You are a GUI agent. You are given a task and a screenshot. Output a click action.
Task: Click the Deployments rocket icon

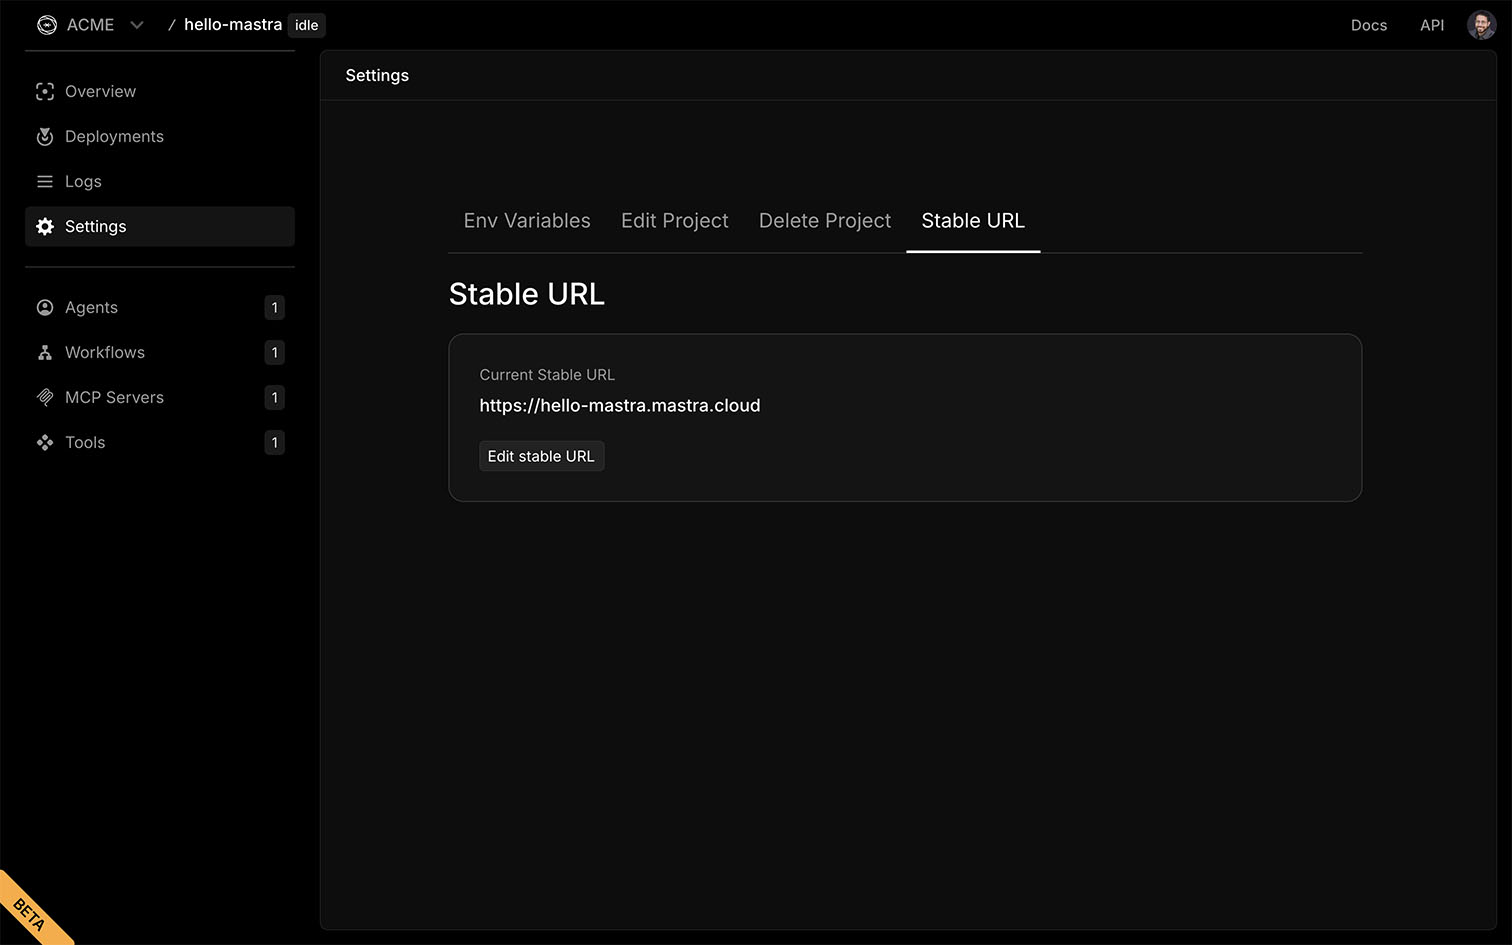coord(45,137)
